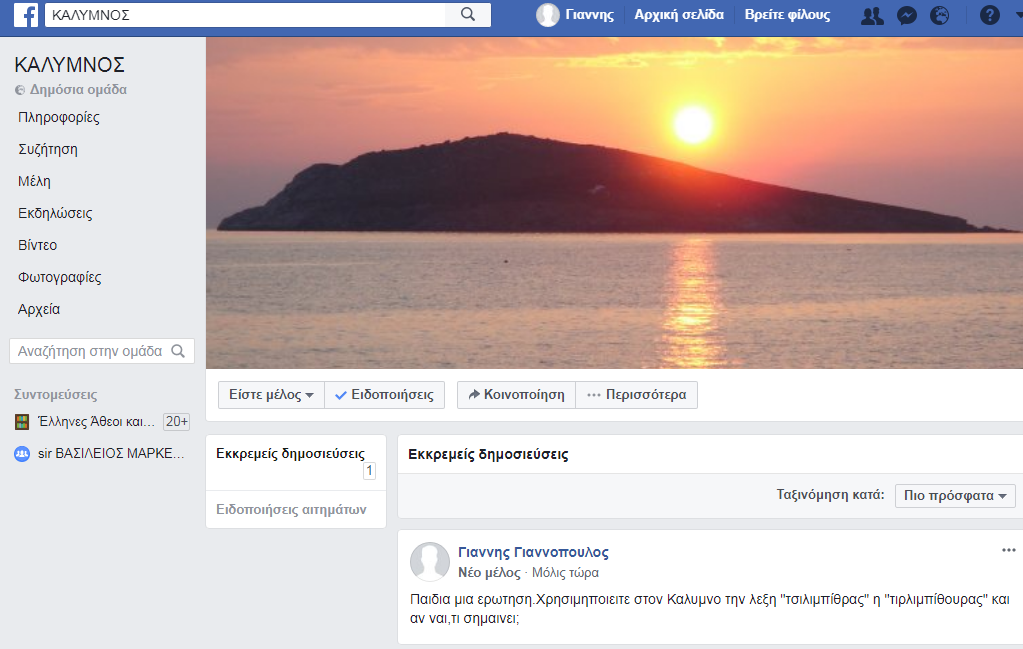Open the notifications globe icon
This screenshot has height=649, width=1023.
click(939, 15)
